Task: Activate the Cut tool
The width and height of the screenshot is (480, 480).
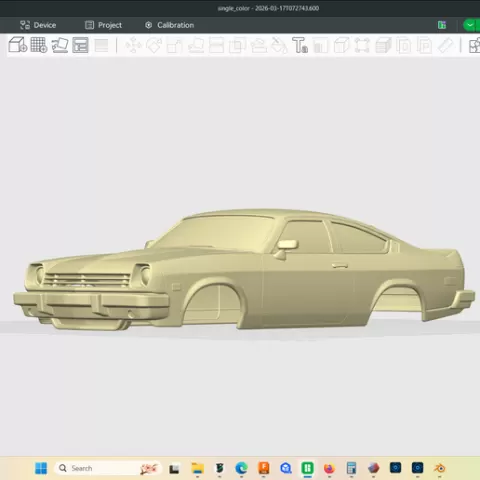Action: 216,46
